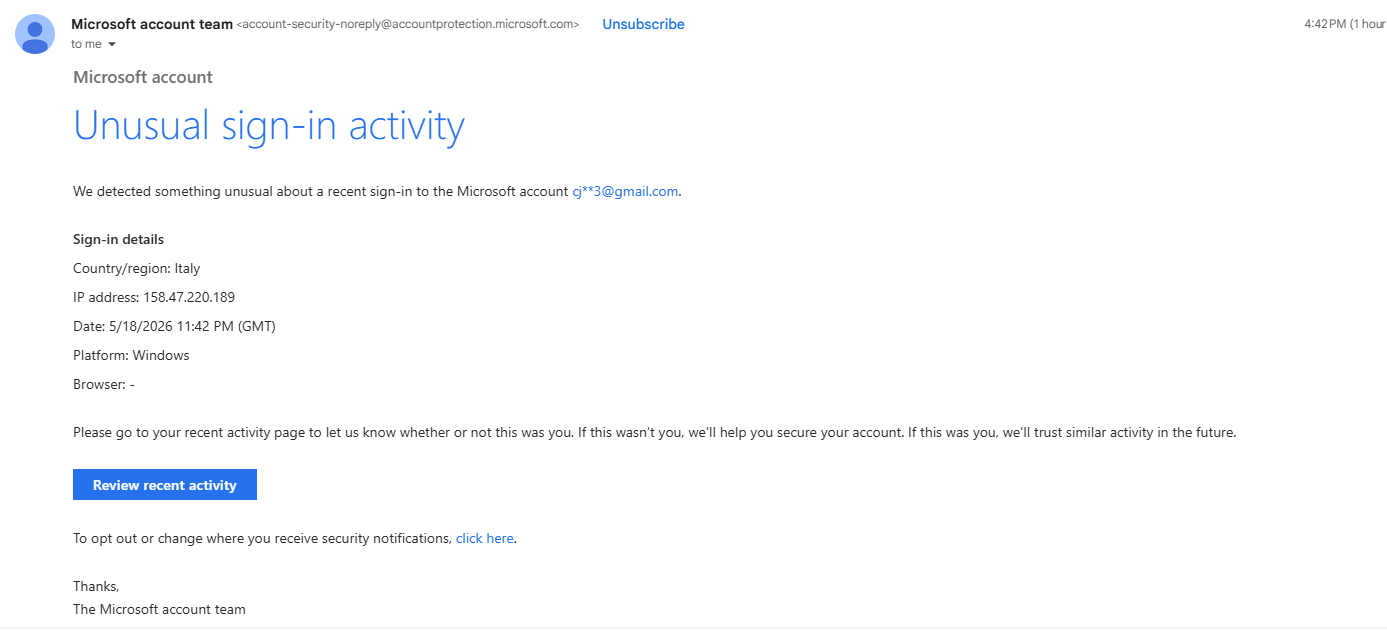Click the "Country/region: Italy" line
Viewport: 1387px width, 631px height.
click(137, 268)
